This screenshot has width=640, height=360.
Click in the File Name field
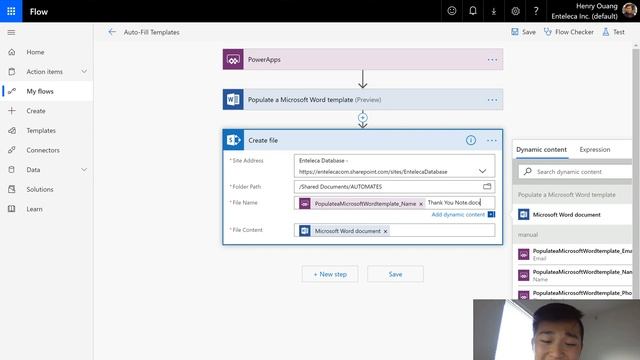tap(394, 203)
